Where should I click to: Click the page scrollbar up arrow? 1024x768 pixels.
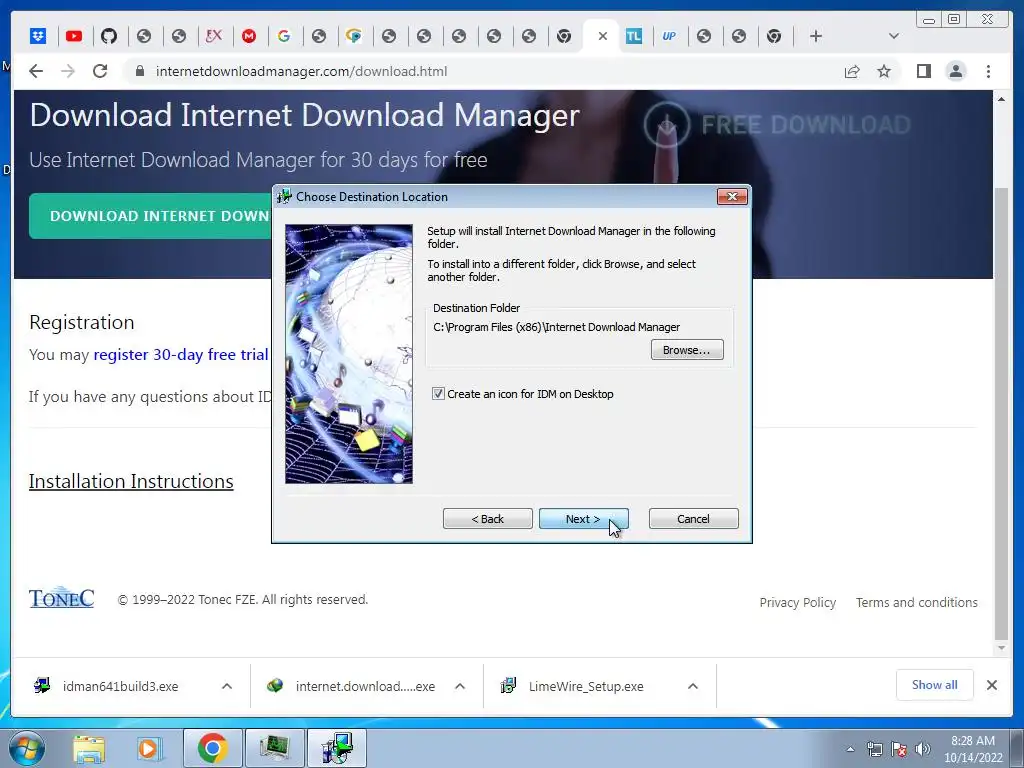1001,99
